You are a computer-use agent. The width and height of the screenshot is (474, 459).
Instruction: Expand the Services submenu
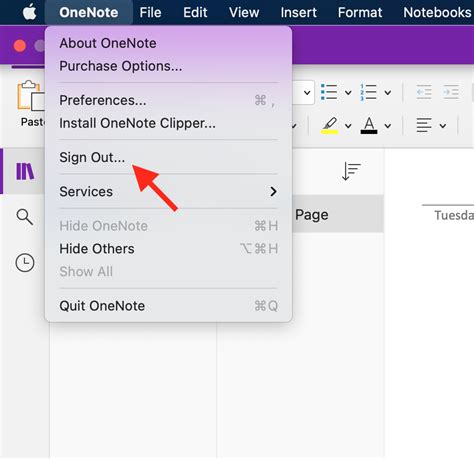[168, 192]
